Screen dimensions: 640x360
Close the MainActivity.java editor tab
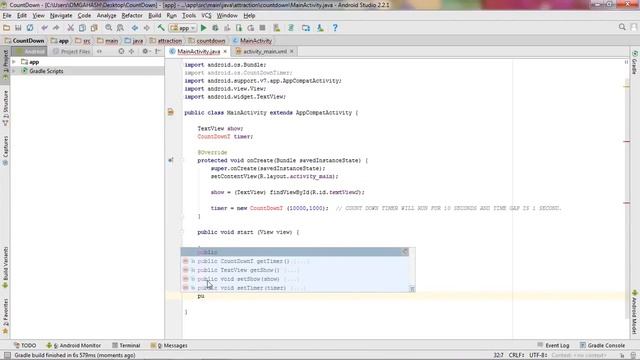click(225, 51)
